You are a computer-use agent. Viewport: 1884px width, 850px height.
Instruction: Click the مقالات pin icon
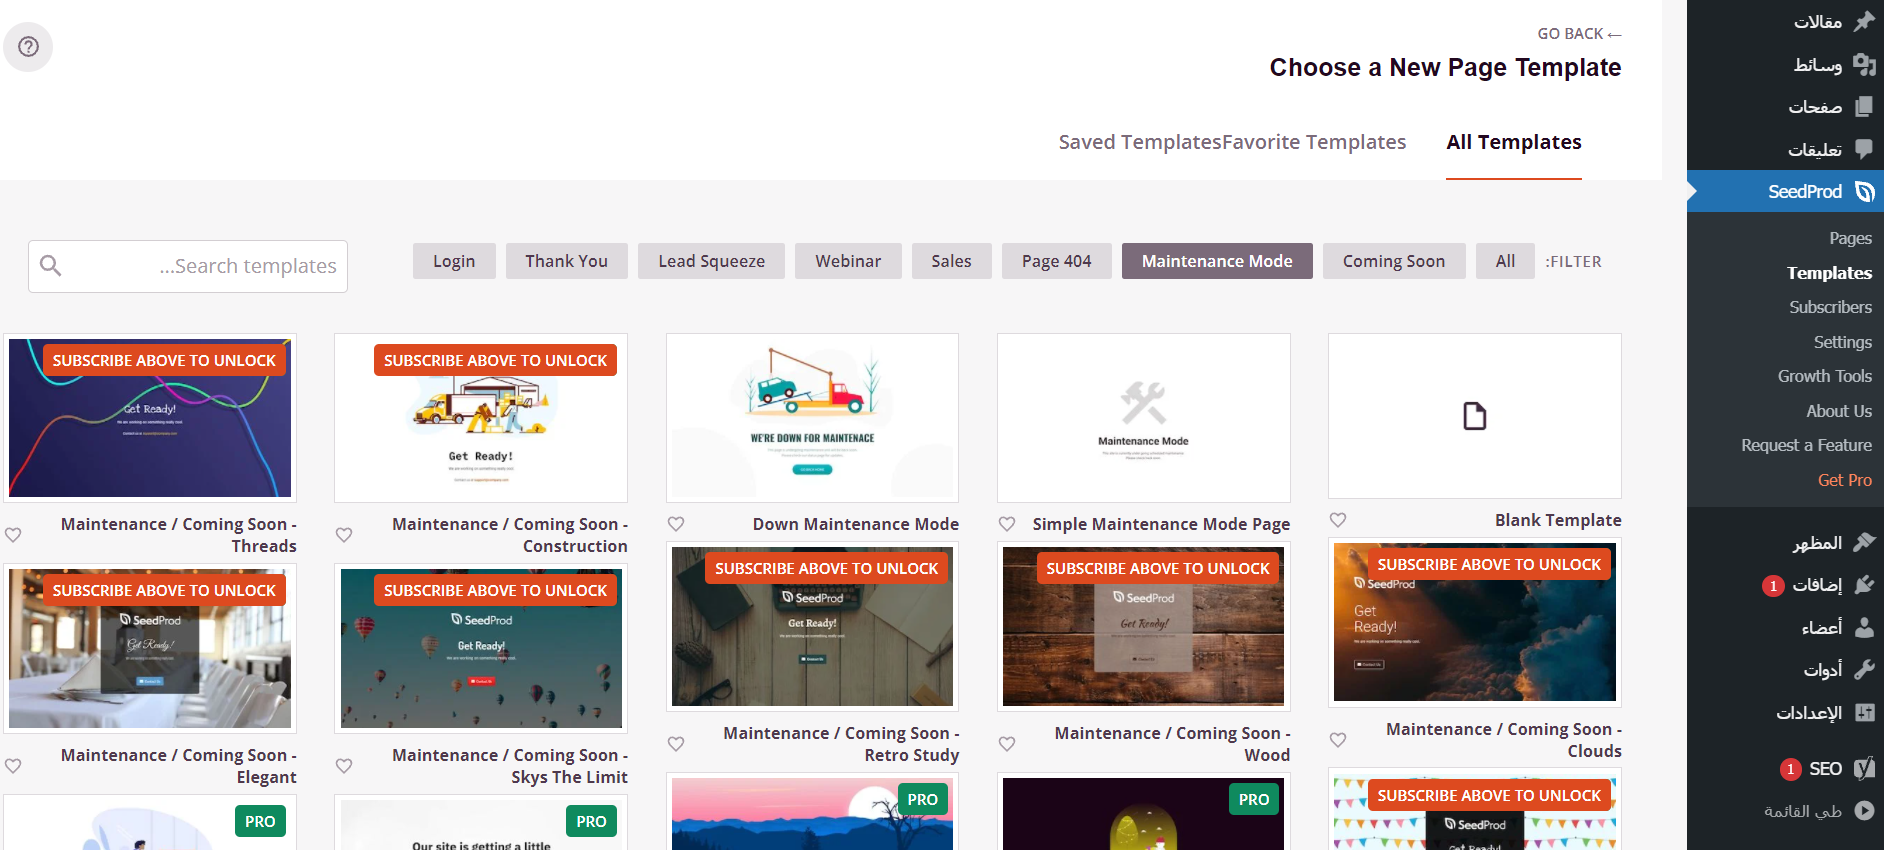[1865, 21]
